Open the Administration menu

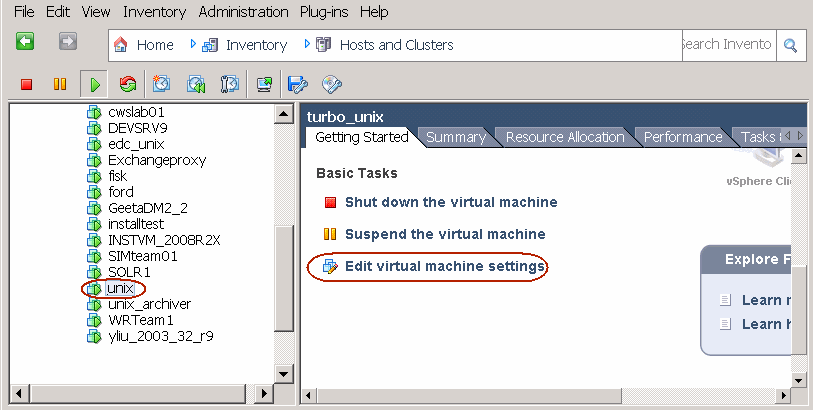[x=243, y=12]
